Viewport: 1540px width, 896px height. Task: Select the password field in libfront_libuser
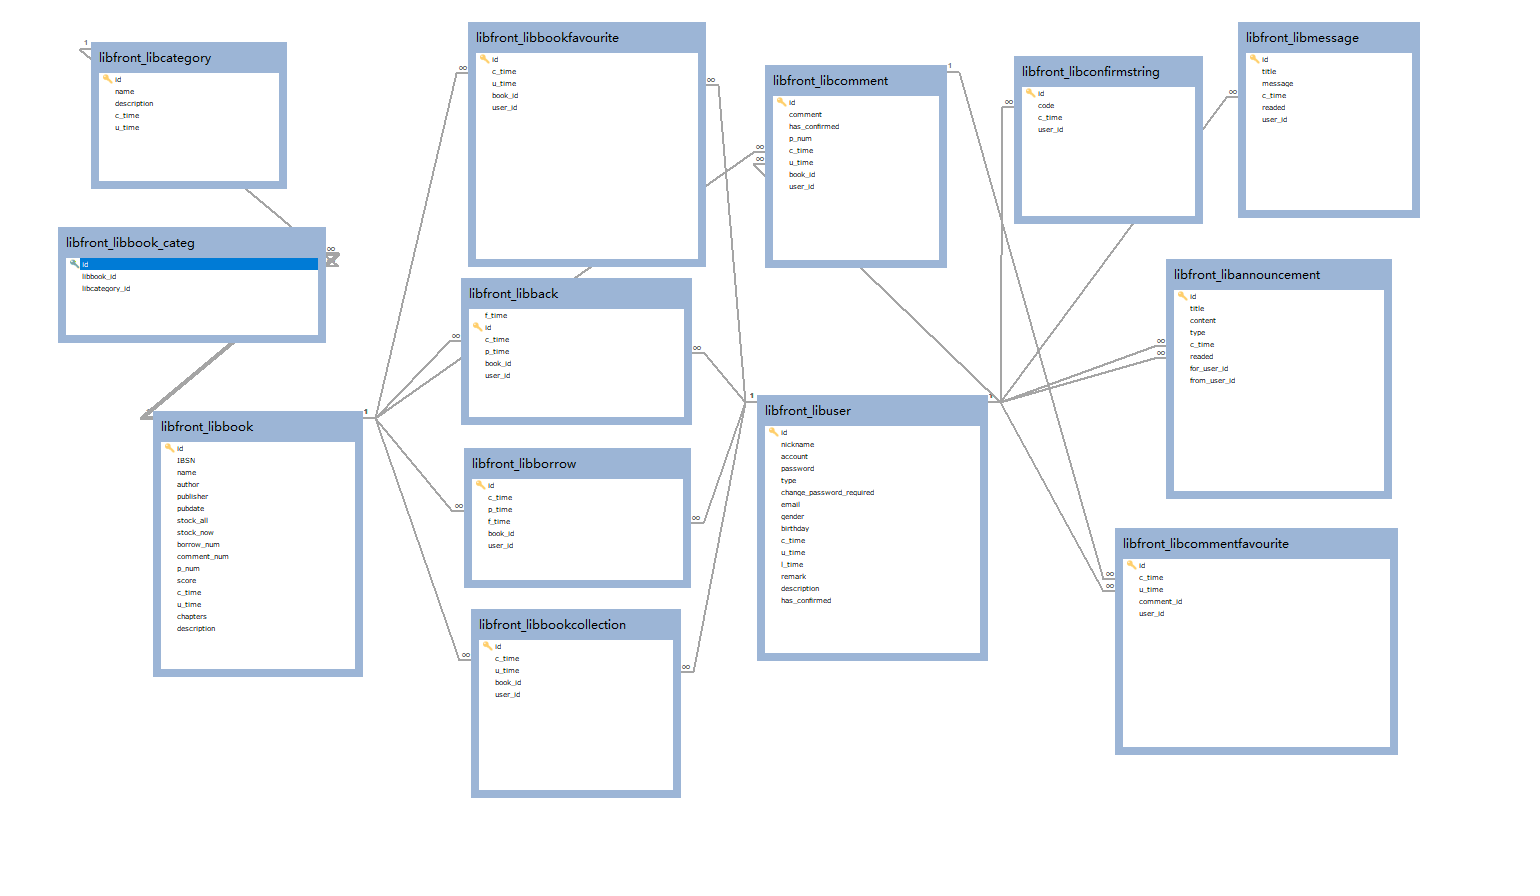(797, 469)
